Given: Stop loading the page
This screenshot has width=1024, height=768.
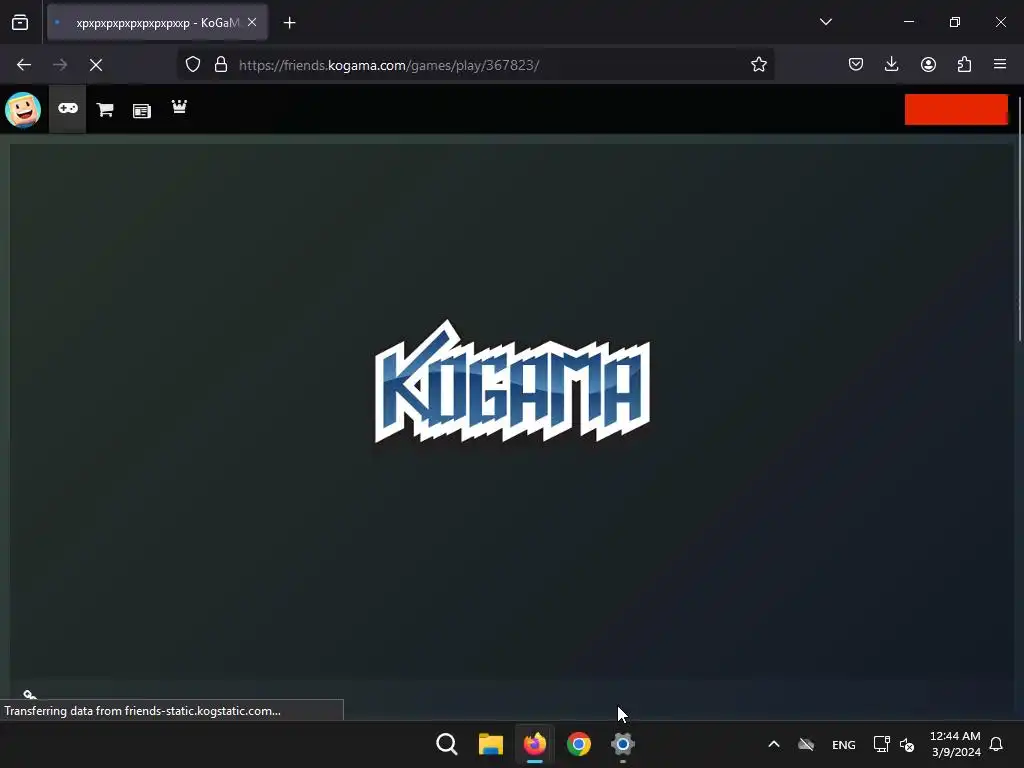Looking at the screenshot, I should coord(96,65).
